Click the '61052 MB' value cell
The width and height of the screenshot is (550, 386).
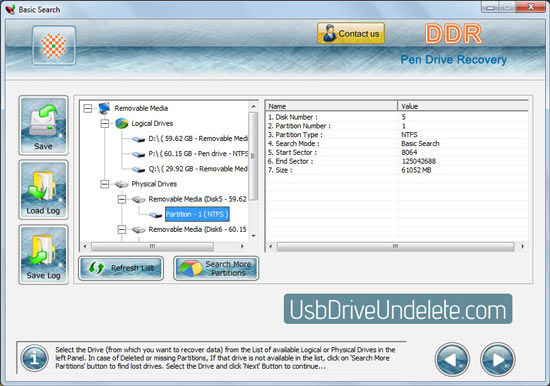[416, 170]
